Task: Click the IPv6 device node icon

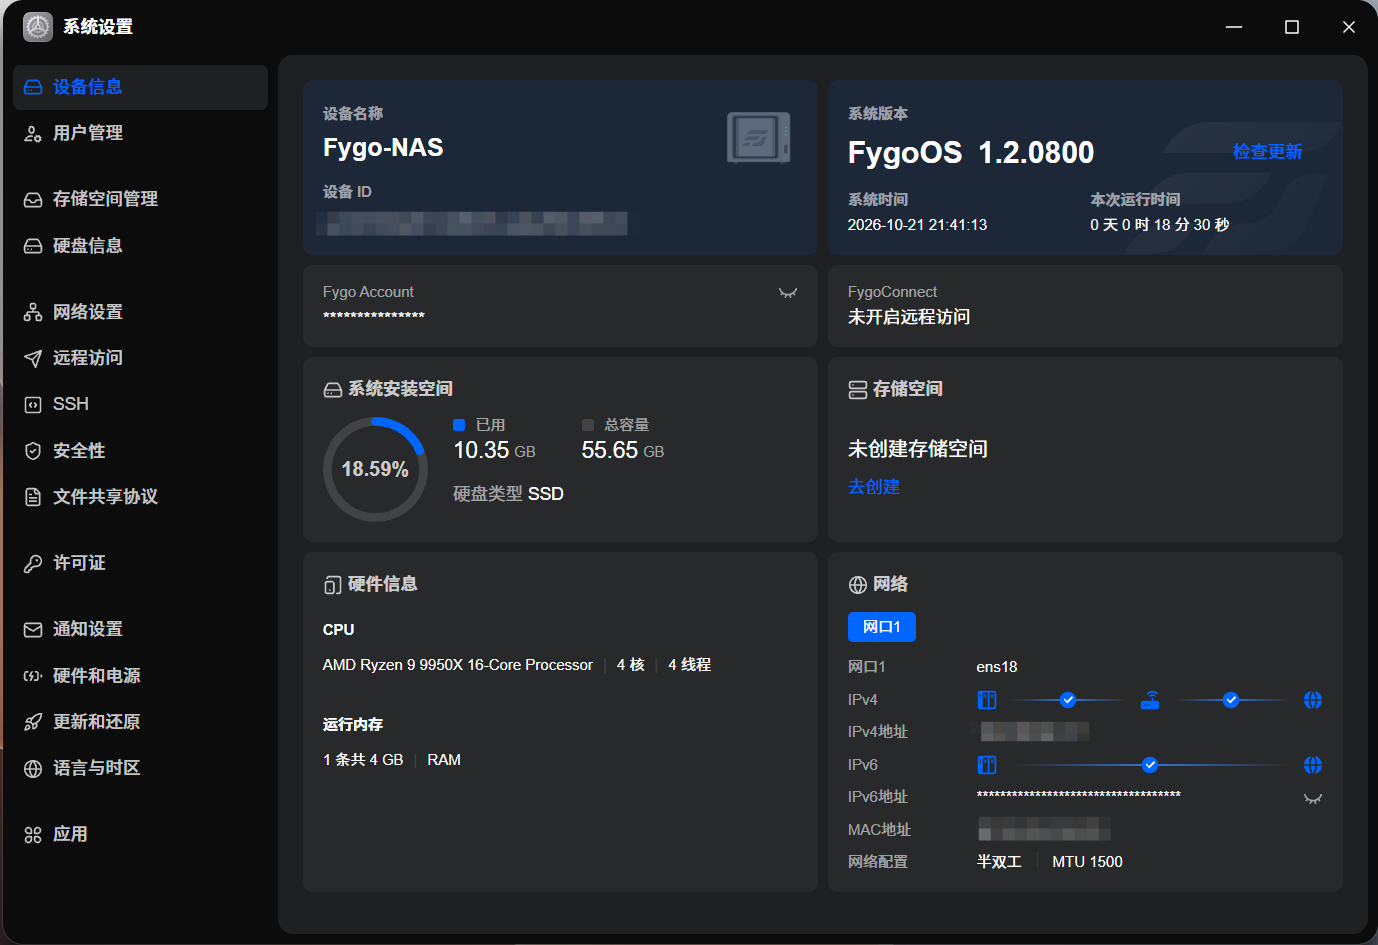Action: tap(987, 765)
